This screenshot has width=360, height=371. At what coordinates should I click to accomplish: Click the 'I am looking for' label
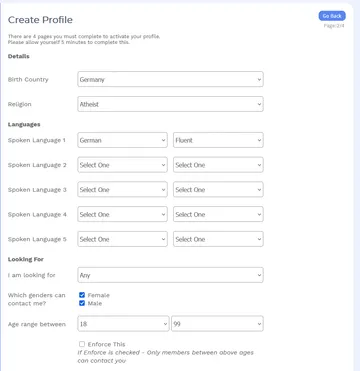pyautogui.click(x=32, y=275)
